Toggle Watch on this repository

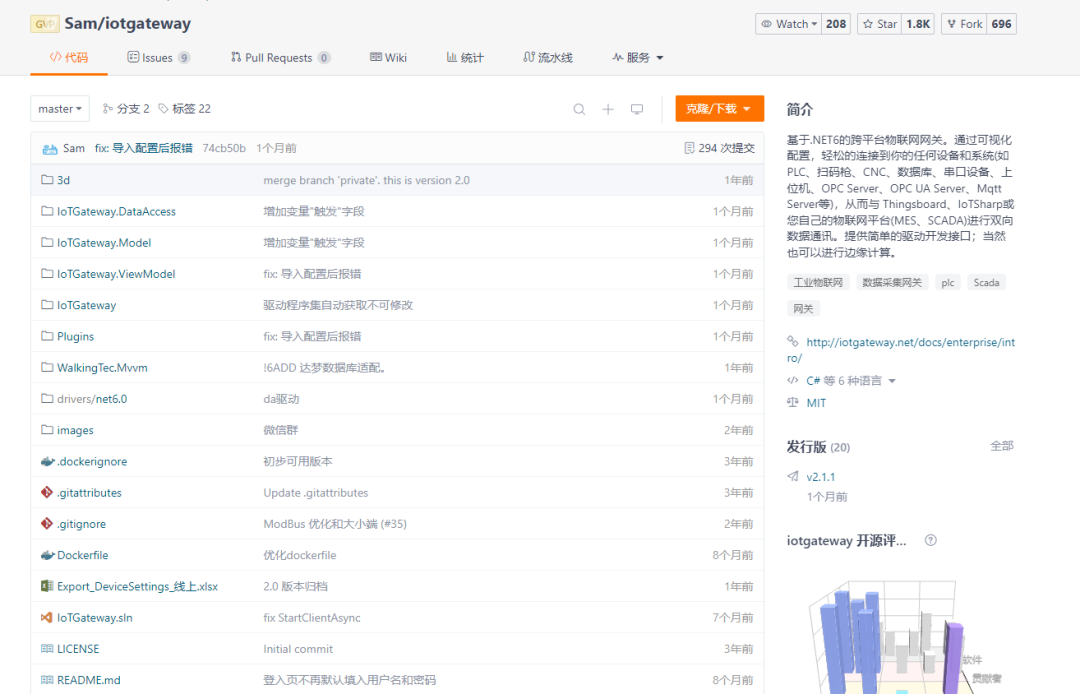789,24
